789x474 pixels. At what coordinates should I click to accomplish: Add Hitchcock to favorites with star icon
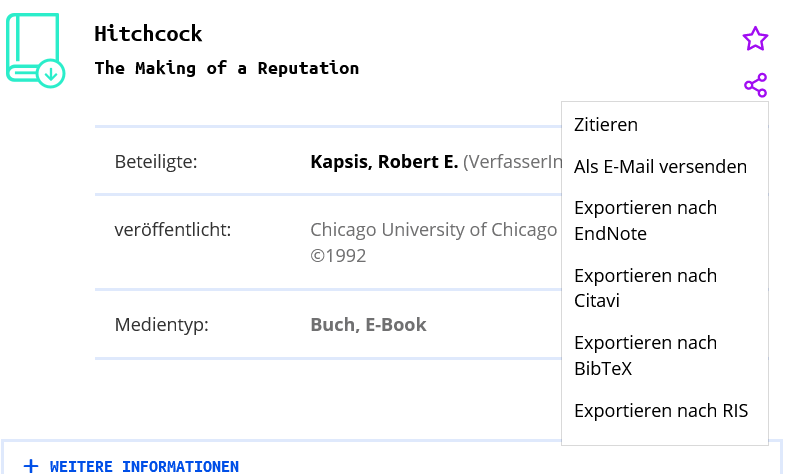click(x=755, y=39)
